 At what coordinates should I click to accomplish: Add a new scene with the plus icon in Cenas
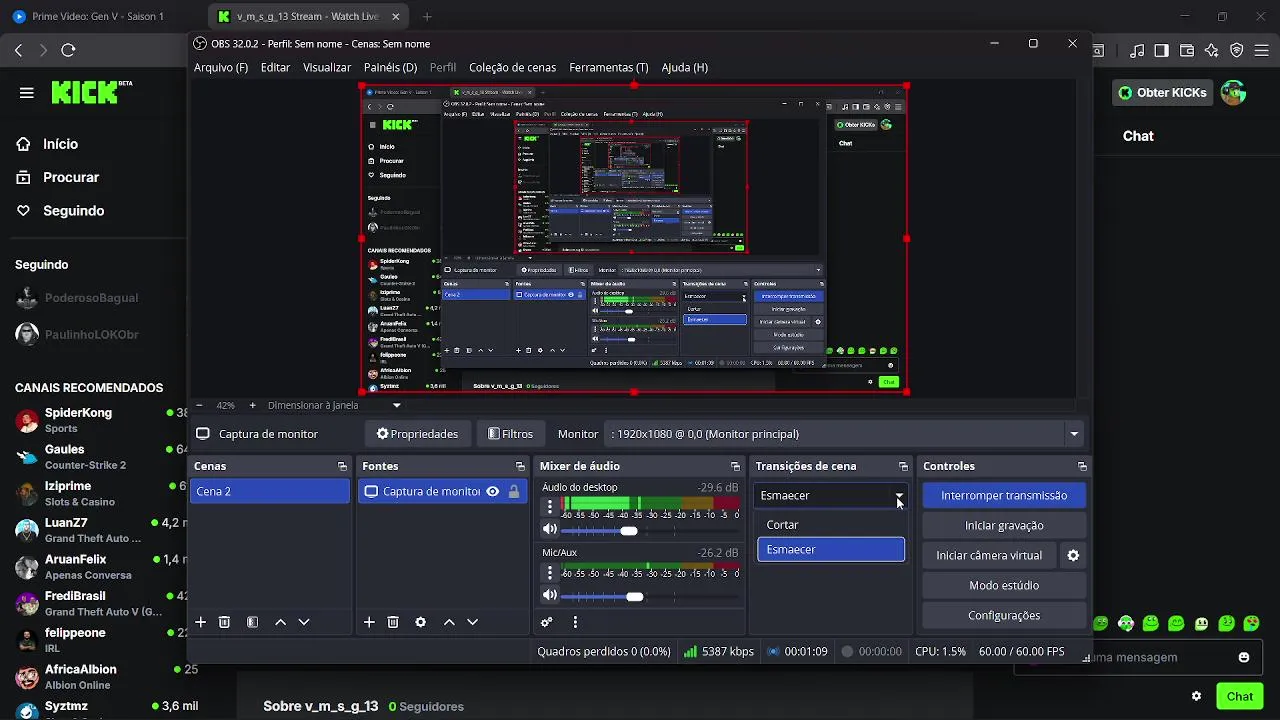200,622
